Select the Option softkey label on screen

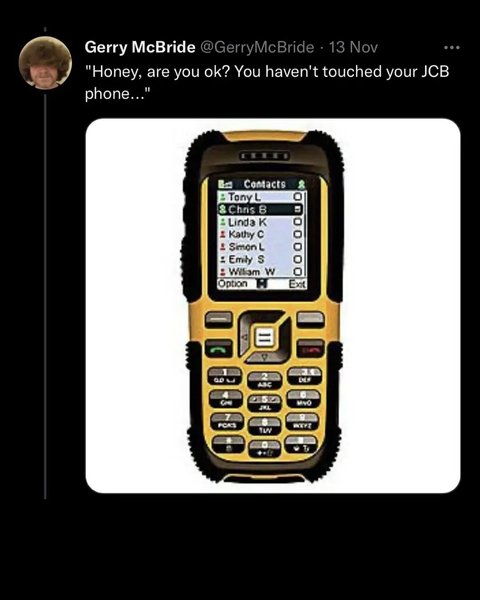click(232, 284)
